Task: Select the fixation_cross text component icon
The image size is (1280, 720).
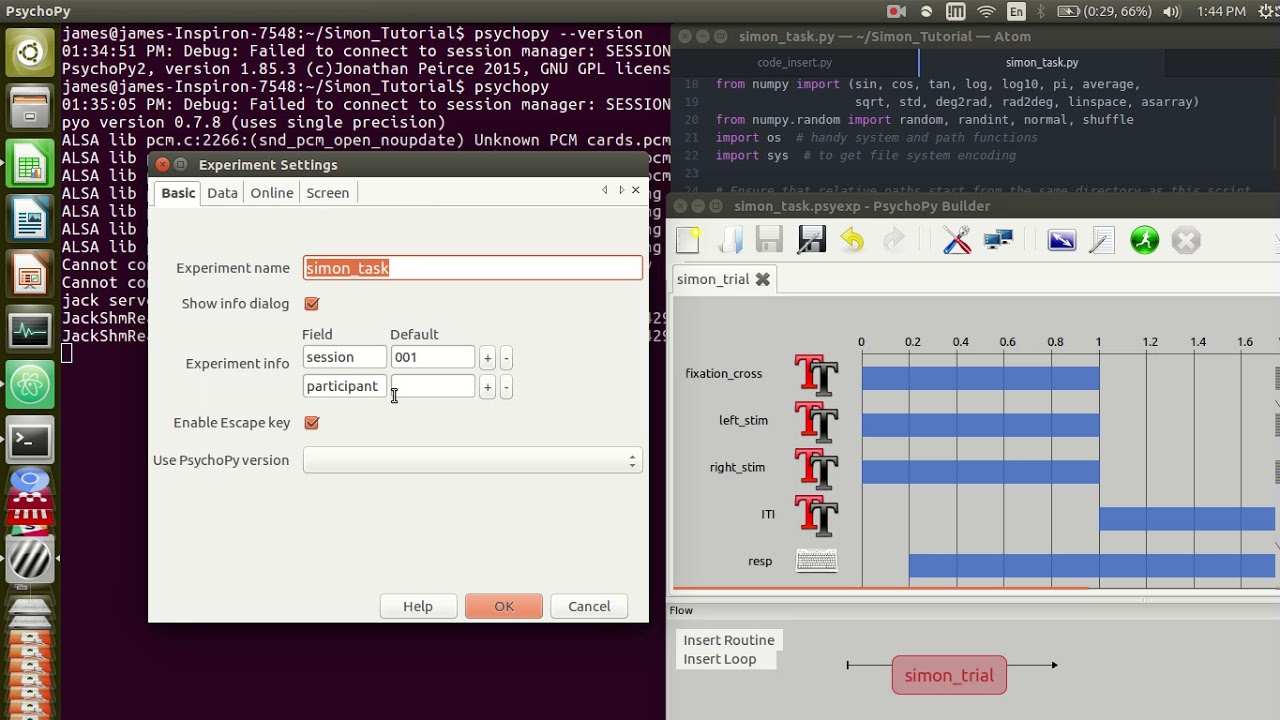Action: 816,375
